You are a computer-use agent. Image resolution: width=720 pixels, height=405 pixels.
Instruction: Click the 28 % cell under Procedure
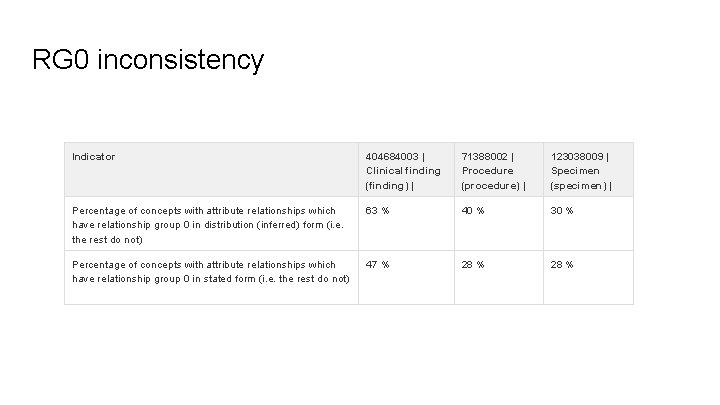[x=499, y=277]
